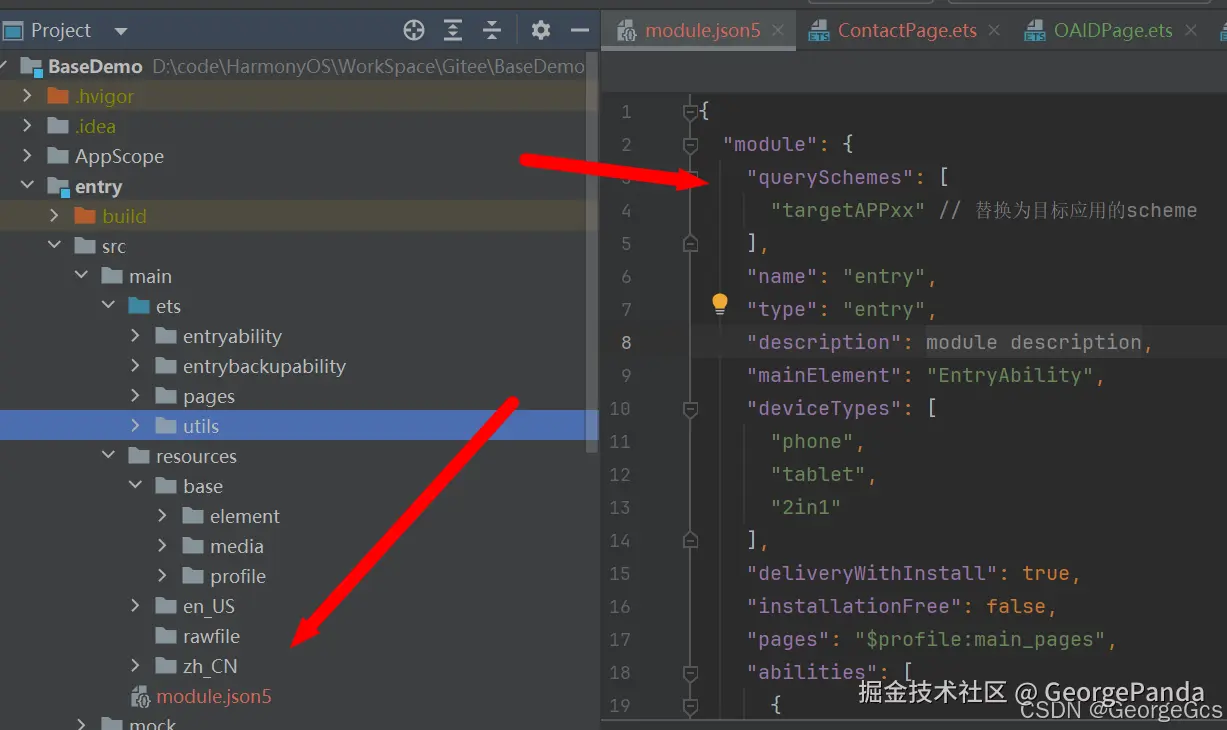The image size is (1227, 730).
Task: Fold the deviceTypes array at line 10
Action: (690, 409)
